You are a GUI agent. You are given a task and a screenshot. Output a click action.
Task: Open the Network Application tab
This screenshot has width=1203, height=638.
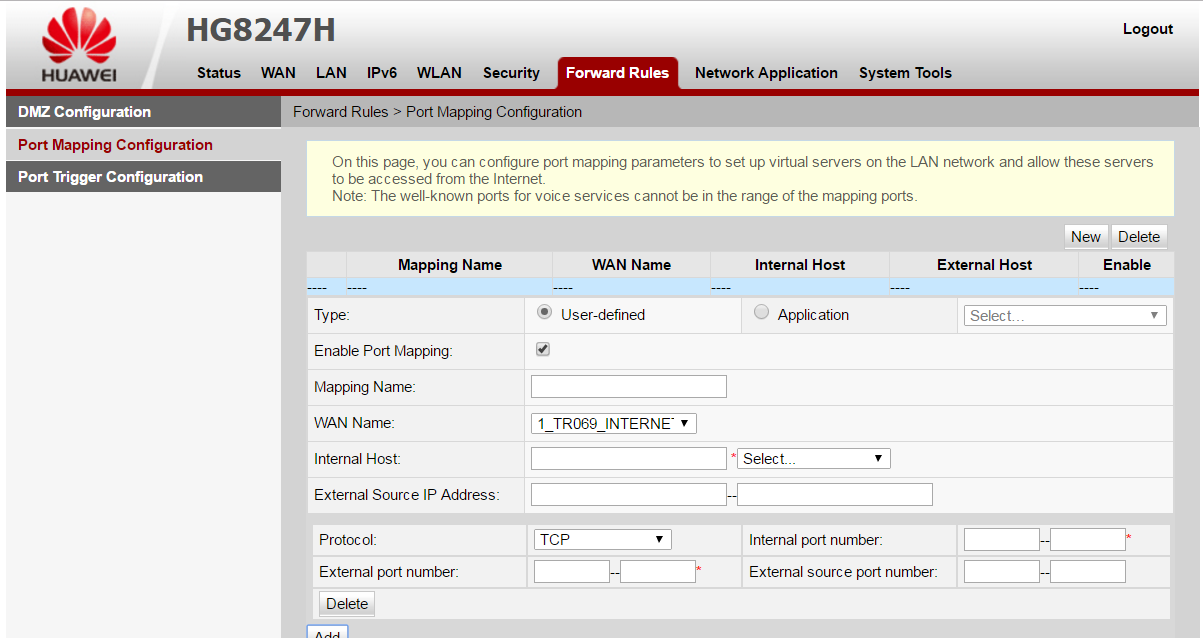pos(766,73)
